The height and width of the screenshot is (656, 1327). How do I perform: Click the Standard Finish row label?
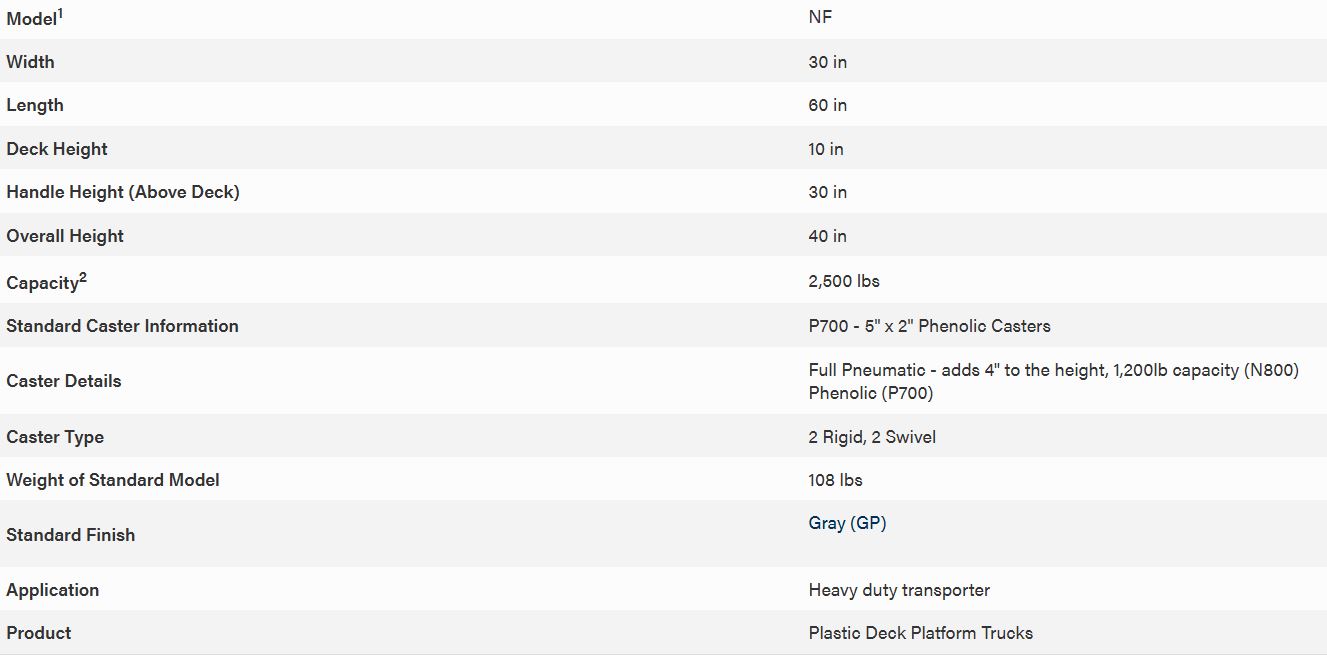70,535
